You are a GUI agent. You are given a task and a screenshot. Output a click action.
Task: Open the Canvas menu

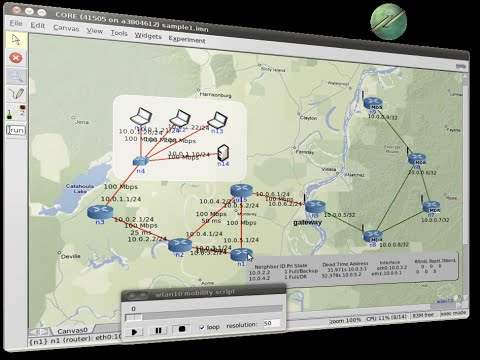66,28
